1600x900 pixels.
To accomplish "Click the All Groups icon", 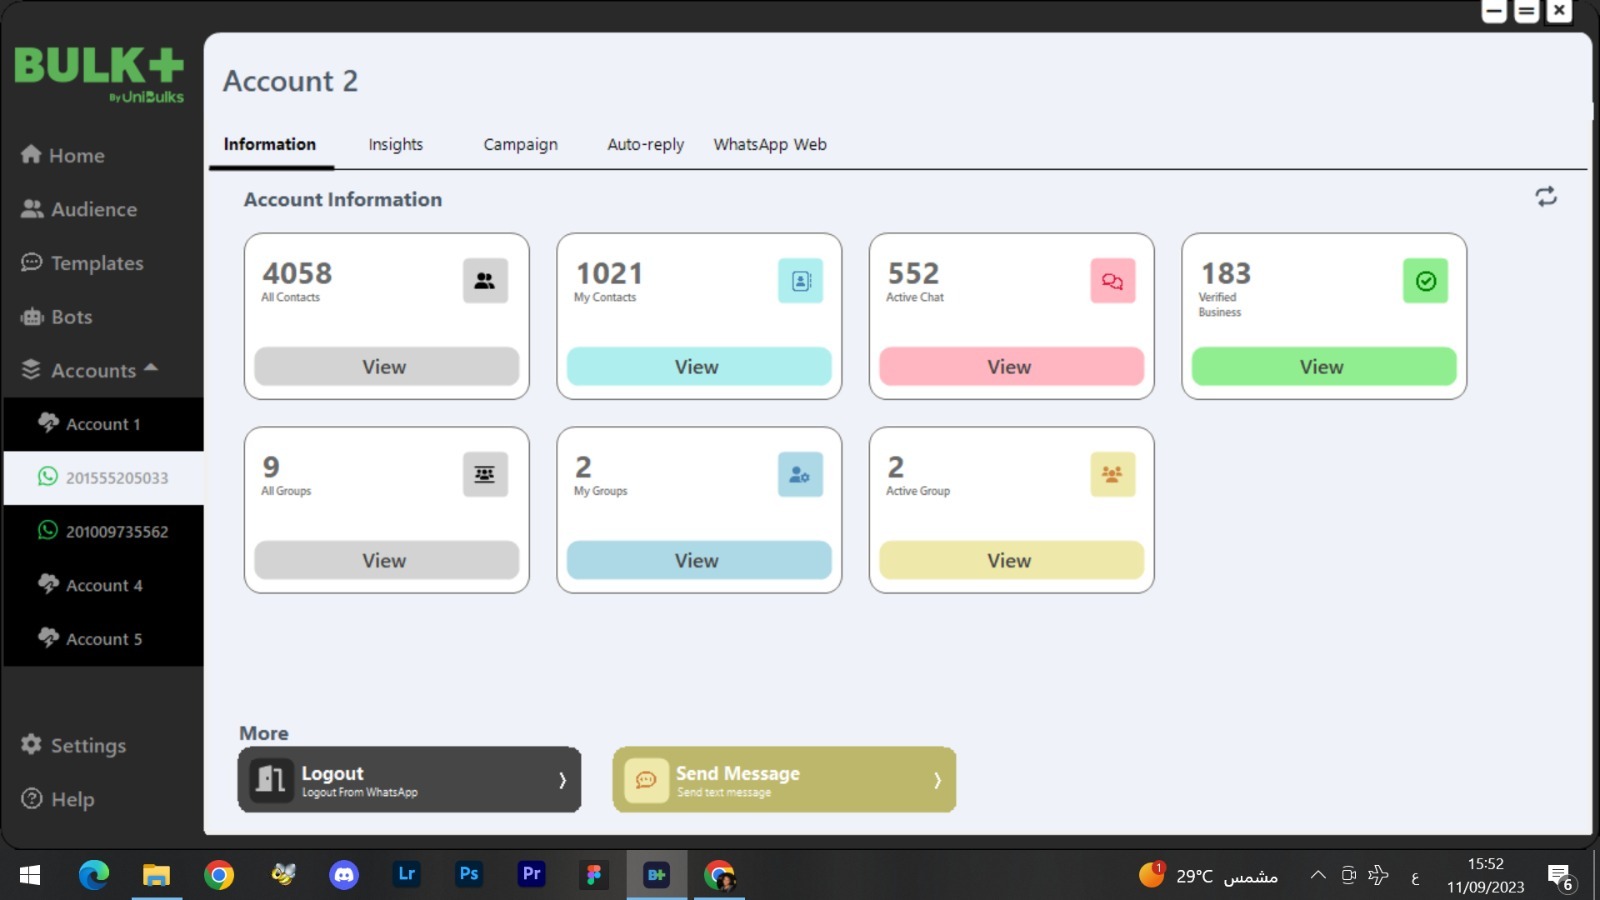I will click(485, 474).
